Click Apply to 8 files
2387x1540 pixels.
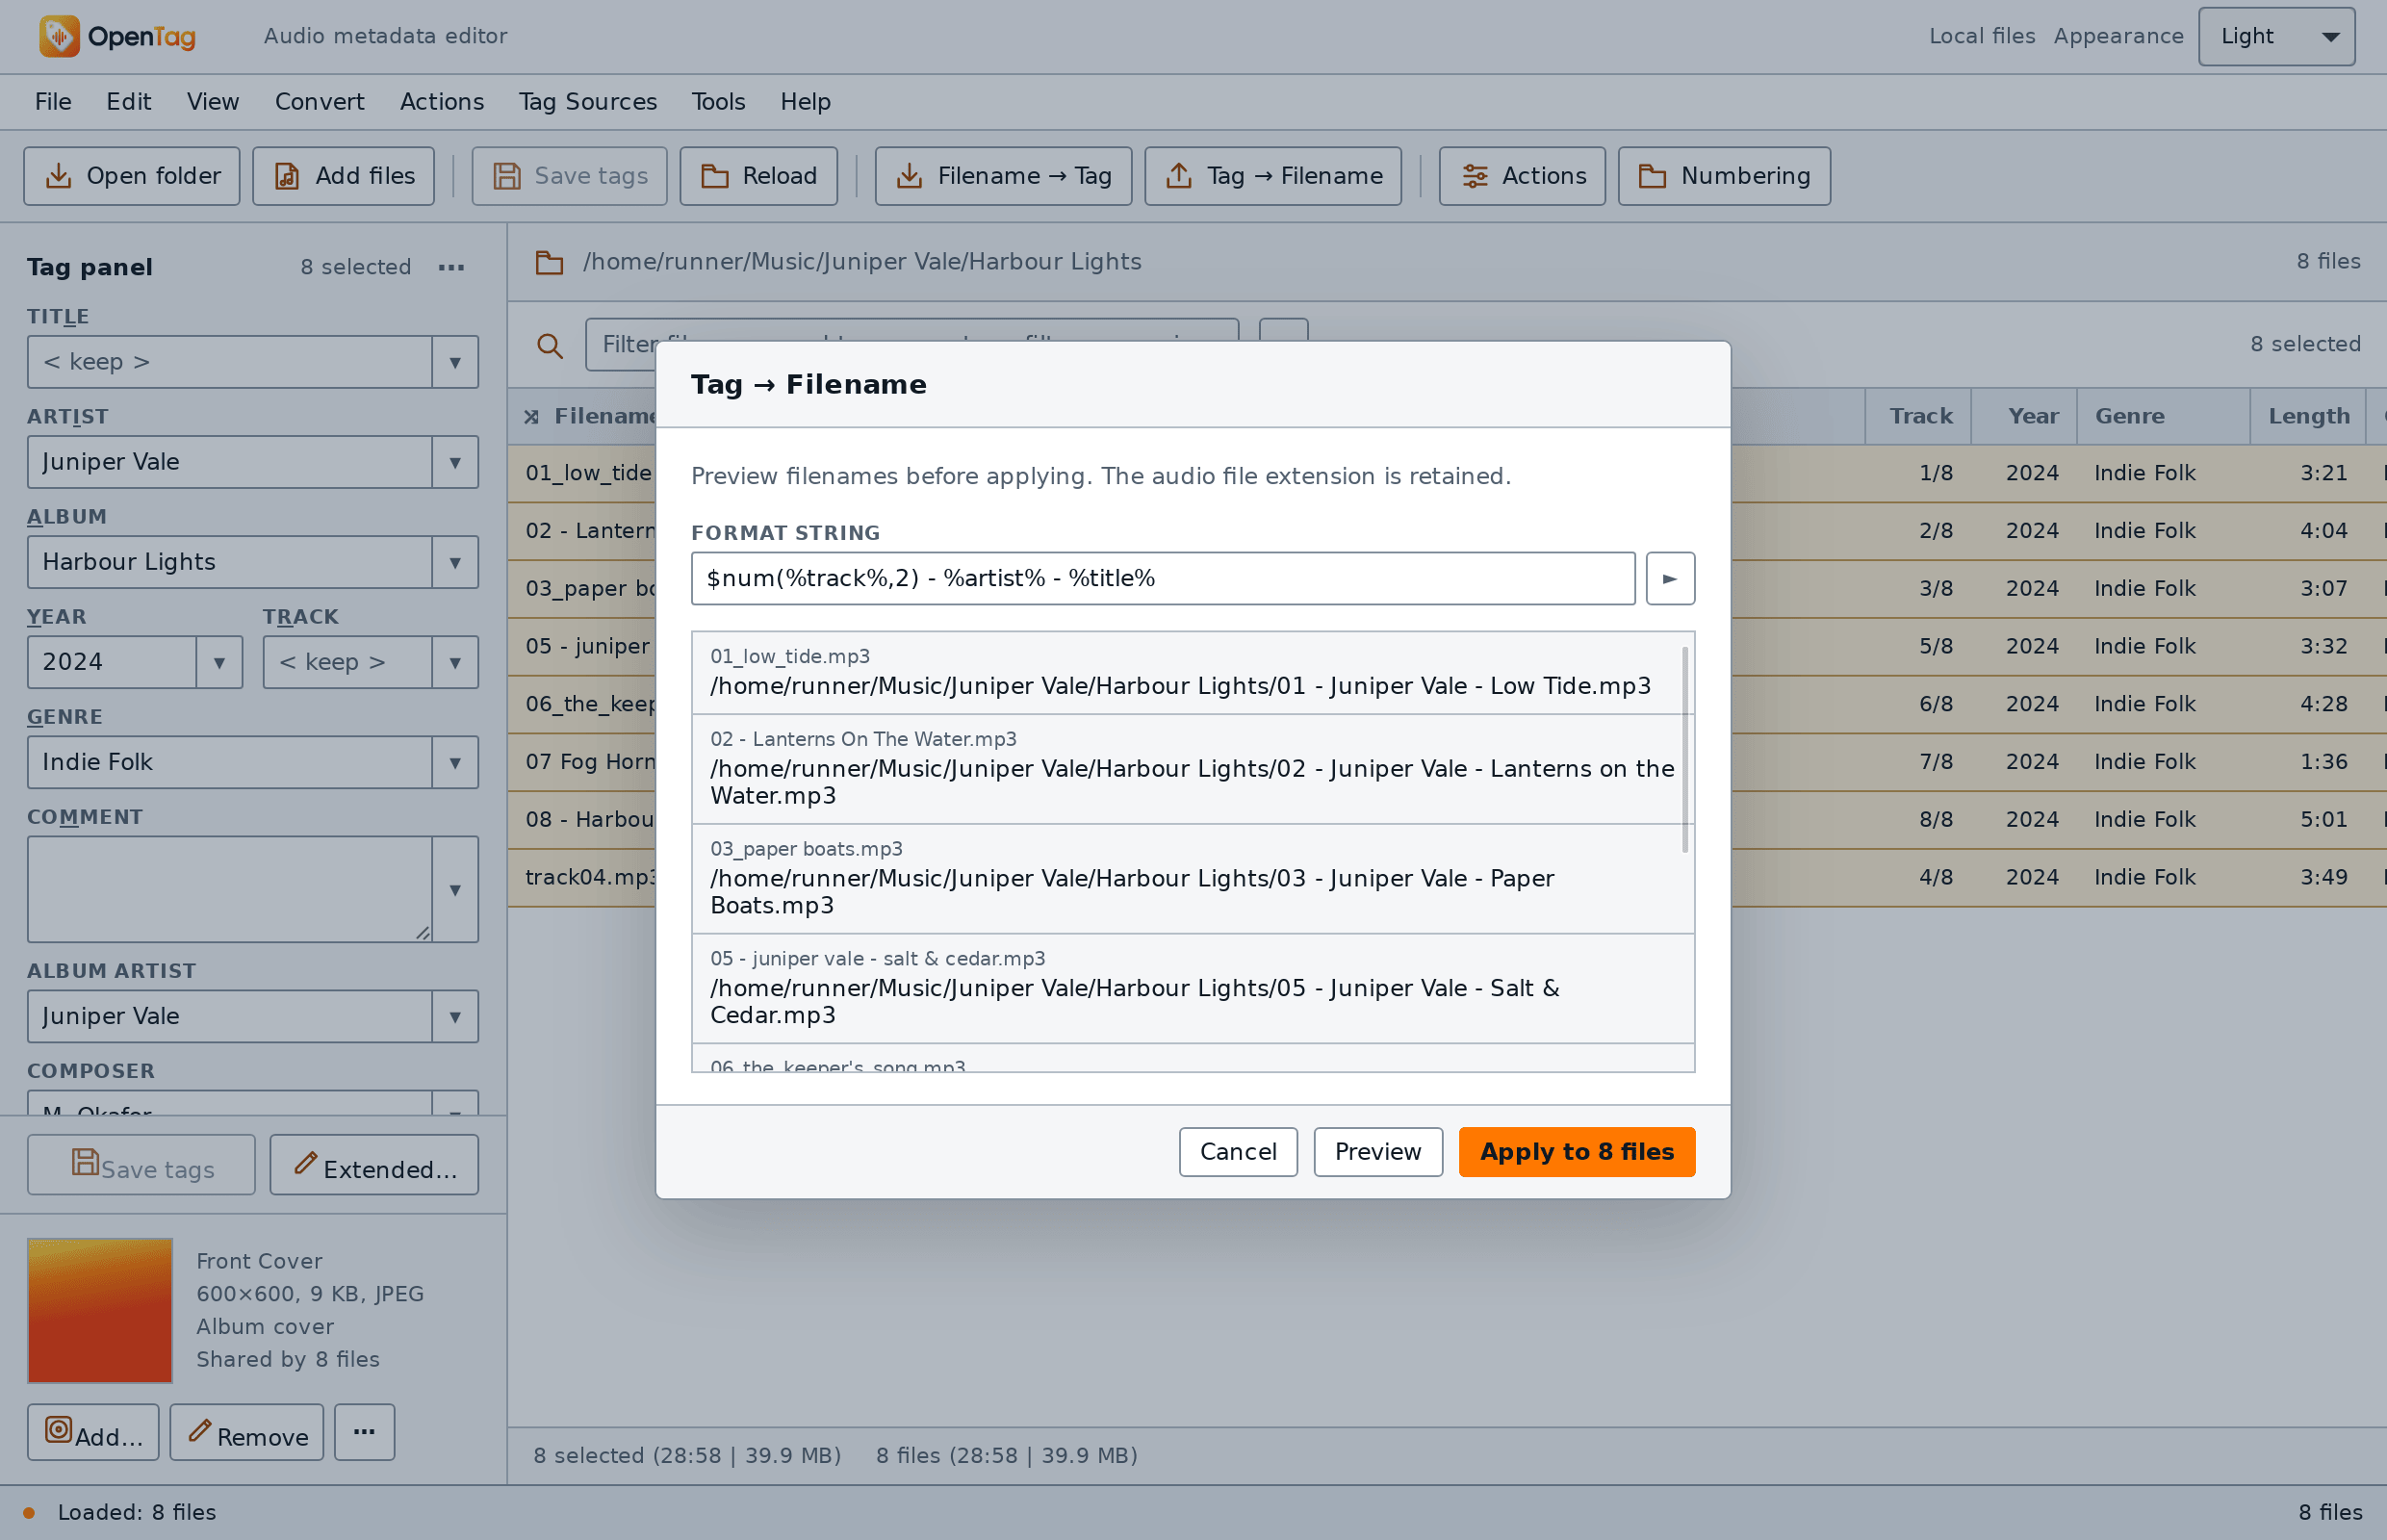[1576, 1151]
